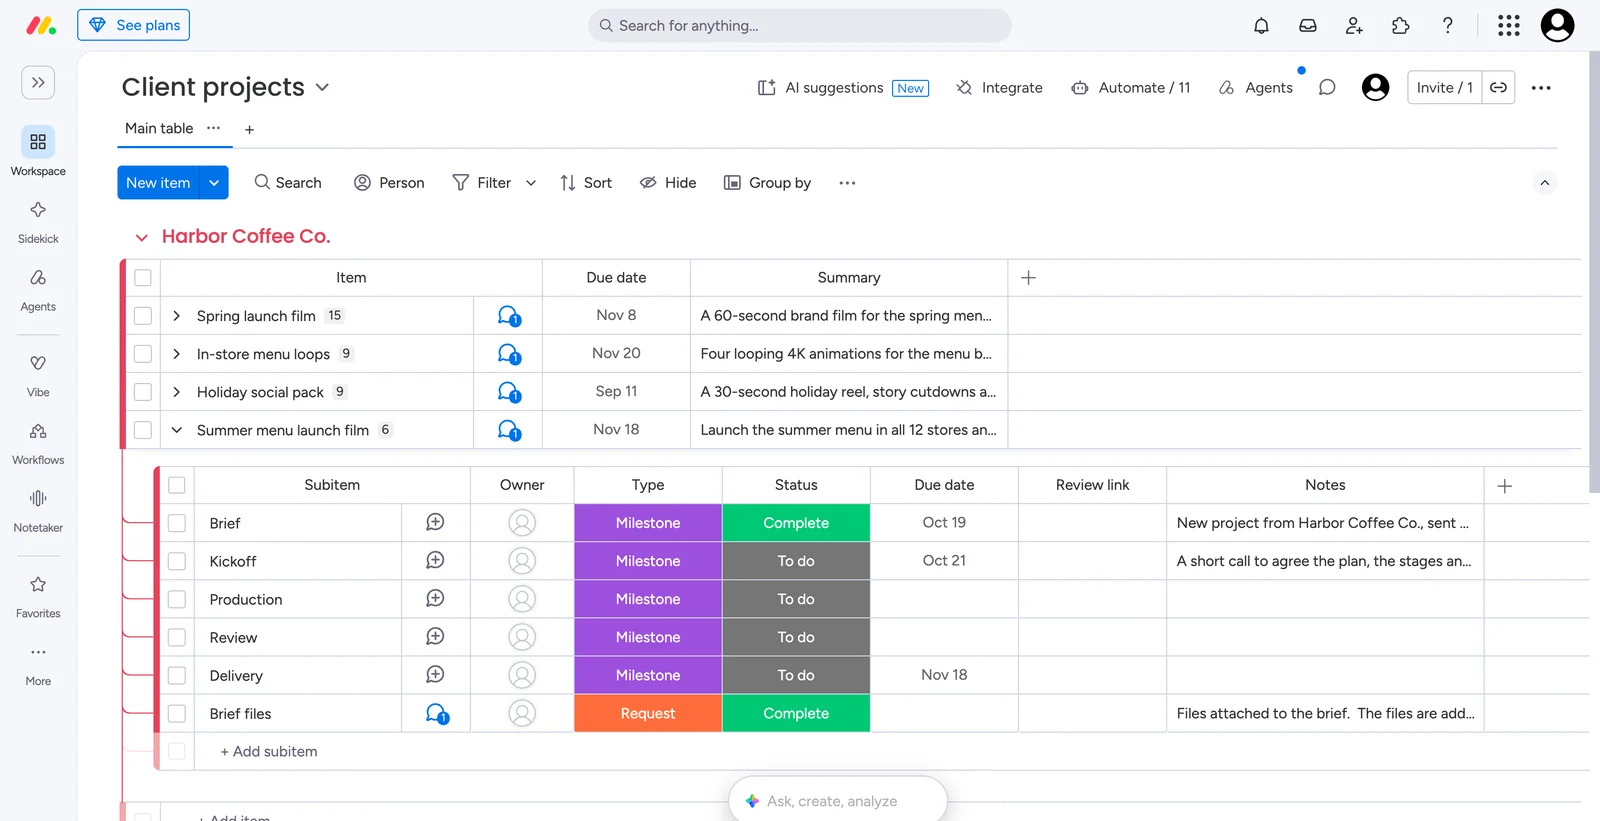Open the help question mark icon
The width and height of the screenshot is (1600, 821).
point(1447,26)
